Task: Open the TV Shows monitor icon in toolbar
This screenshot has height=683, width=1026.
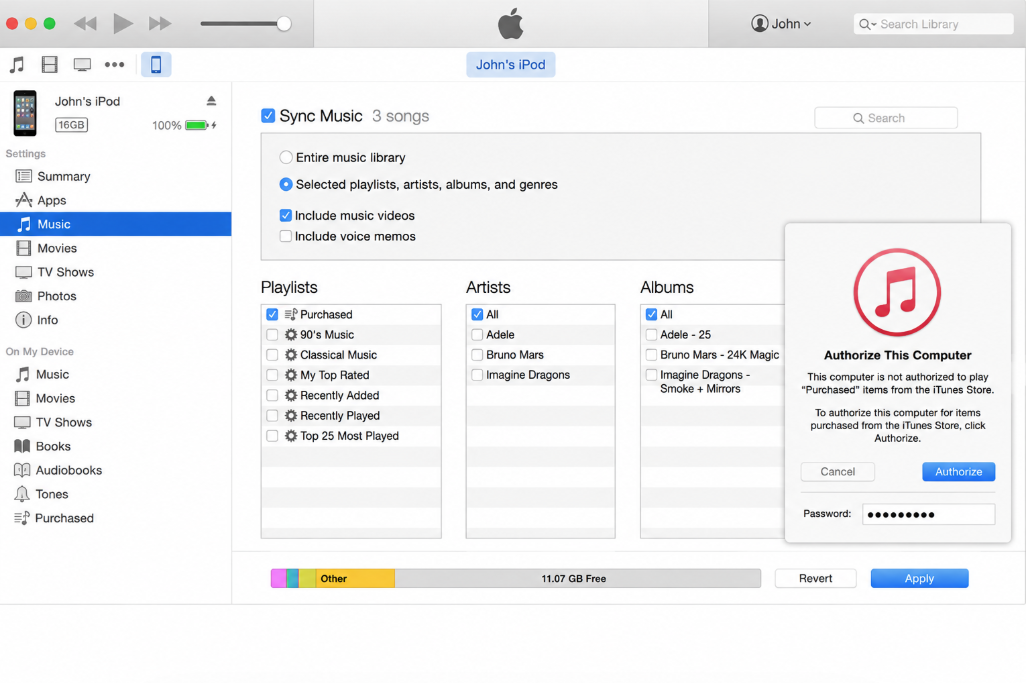Action: coord(82,64)
